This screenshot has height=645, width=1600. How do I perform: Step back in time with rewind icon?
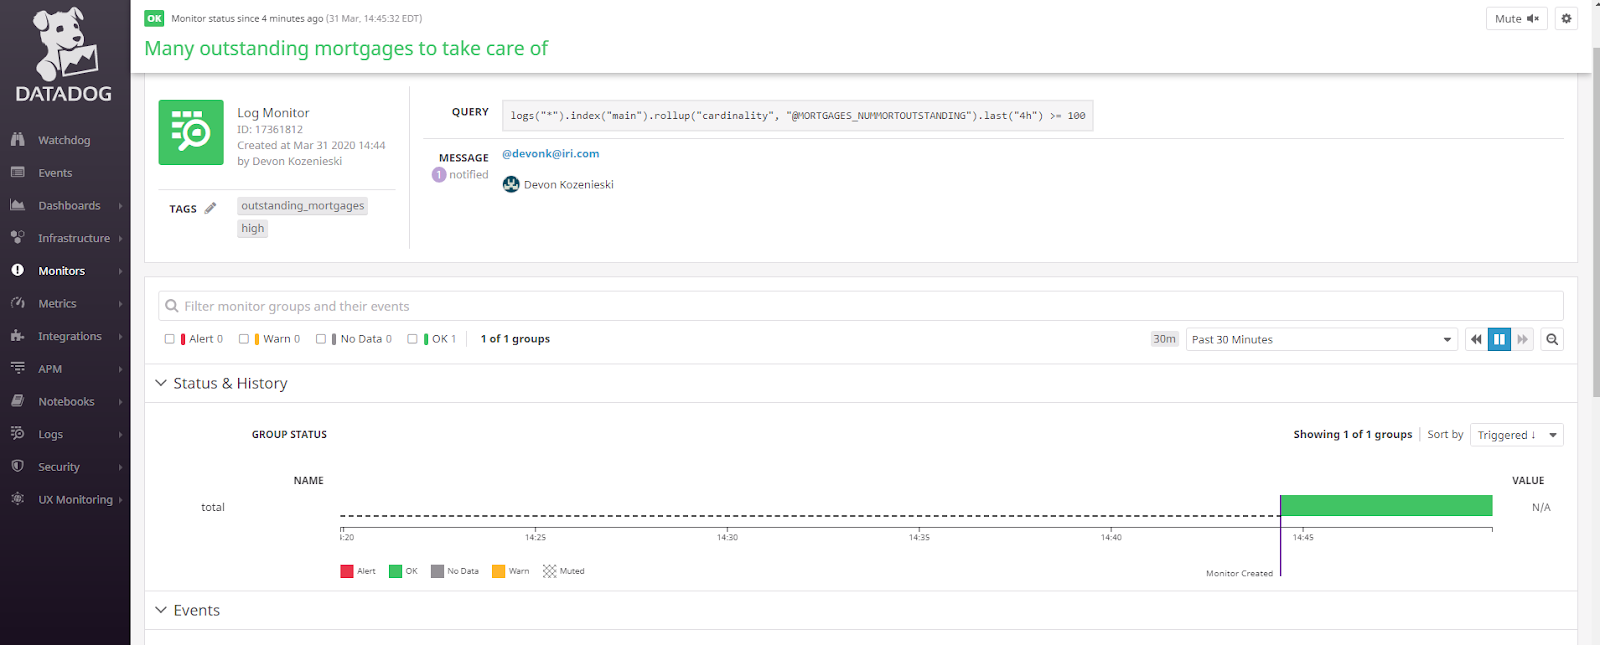point(1476,339)
